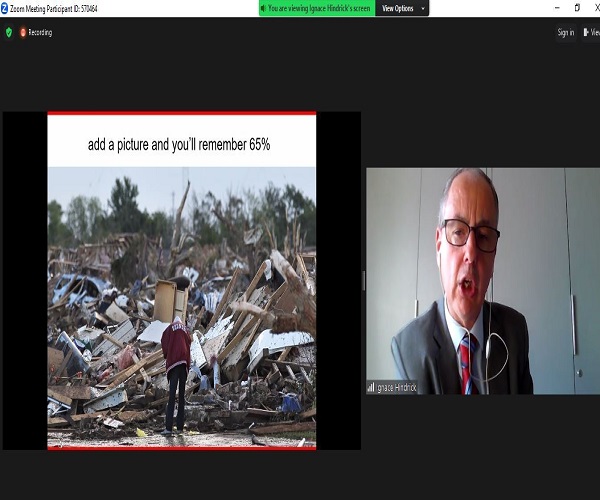Viewport: 600px width, 500px height.
Task: Click the Zoom logo in the title bar
Action: click(x=4, y=8)
